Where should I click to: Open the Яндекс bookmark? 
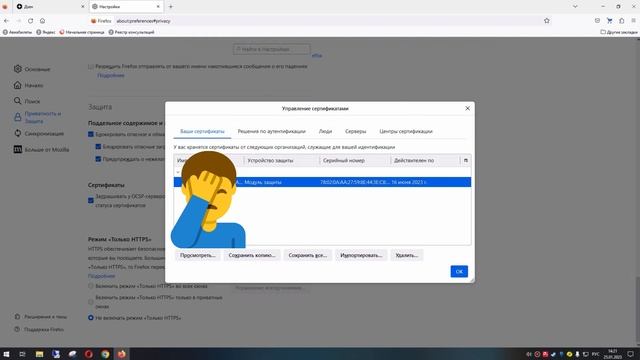[x=46, y=32]
